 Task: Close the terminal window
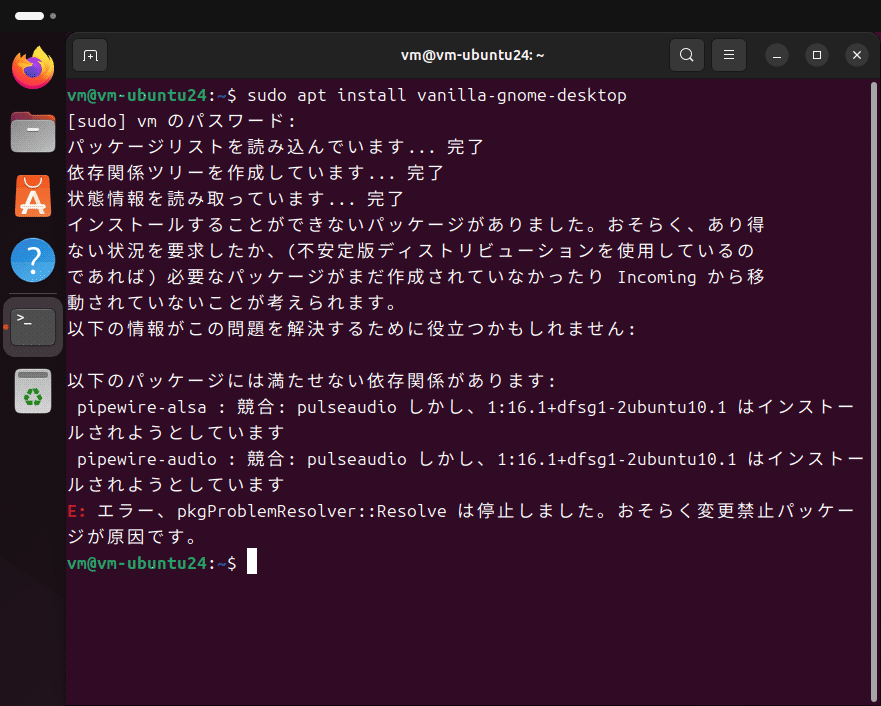857,55
